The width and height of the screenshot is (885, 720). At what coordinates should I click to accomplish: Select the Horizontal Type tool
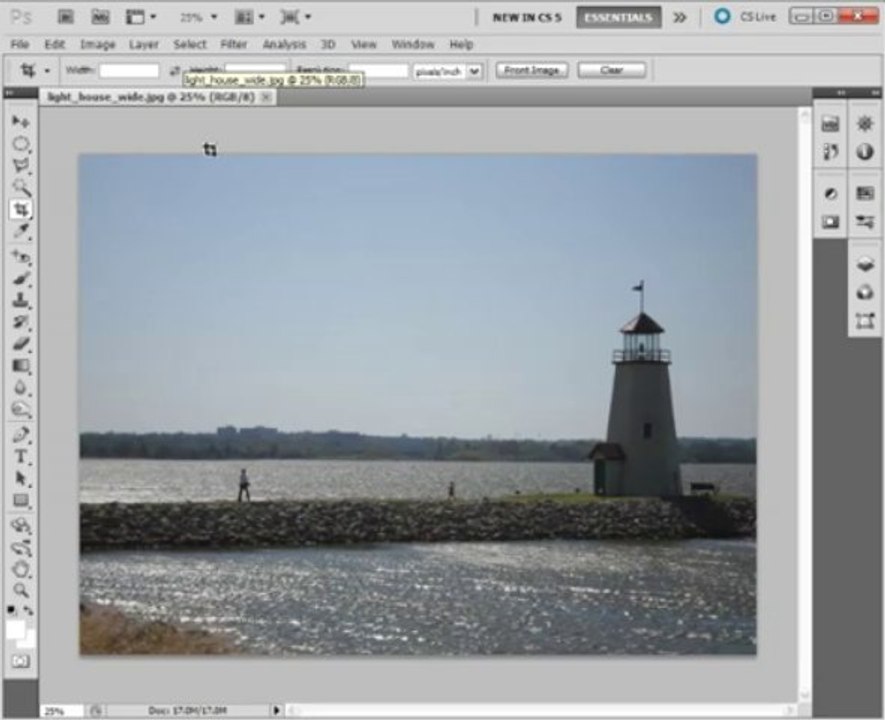21,456
